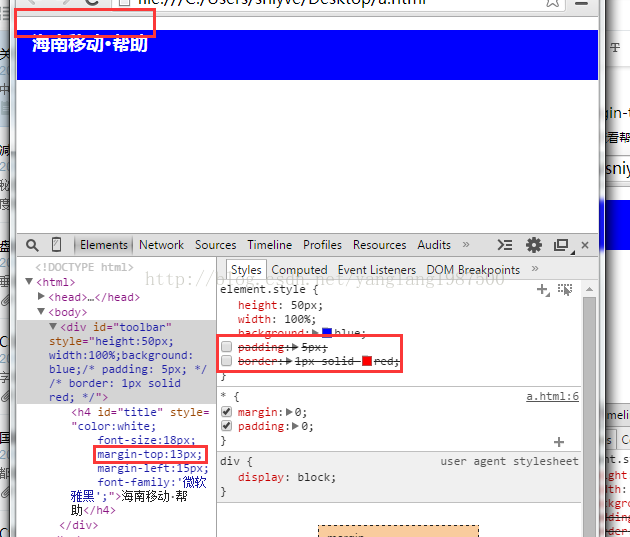The image size is (630, 537).
Task: Uncheck the margin: 0 property
Action: [x=227, y=412]
